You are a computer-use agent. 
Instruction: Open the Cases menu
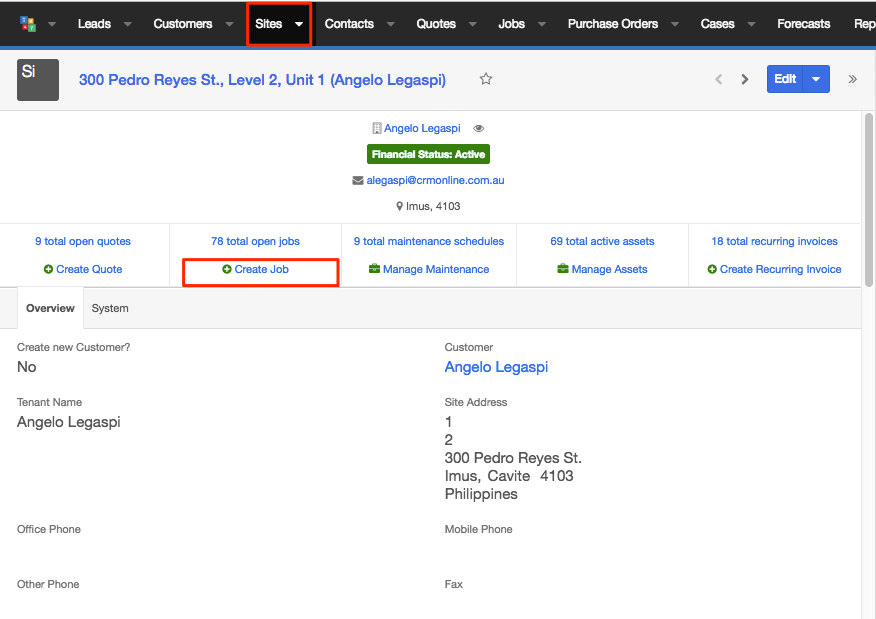click(717, 24)
